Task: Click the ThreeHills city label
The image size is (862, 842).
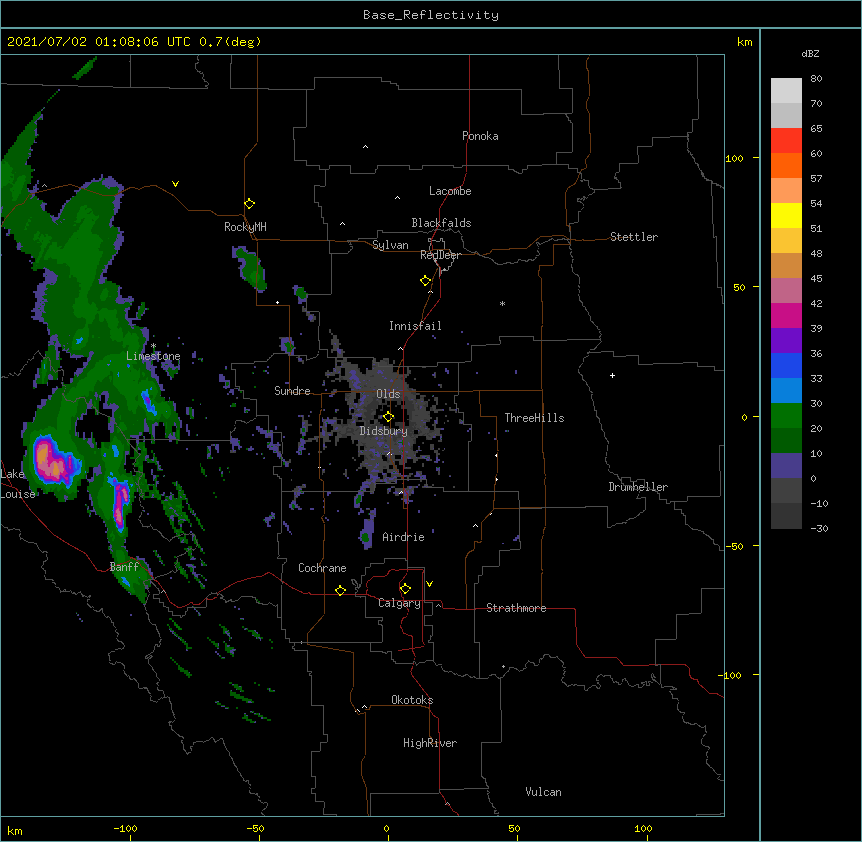Action: coord(534,418)
